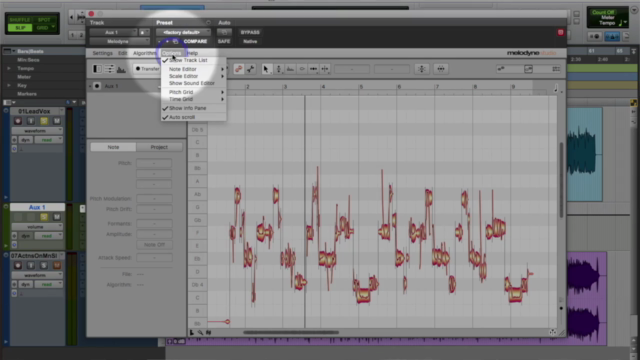Open the factory default preset dropdown
The width and height of the screenshot is (640, 360).
(183, 32)
